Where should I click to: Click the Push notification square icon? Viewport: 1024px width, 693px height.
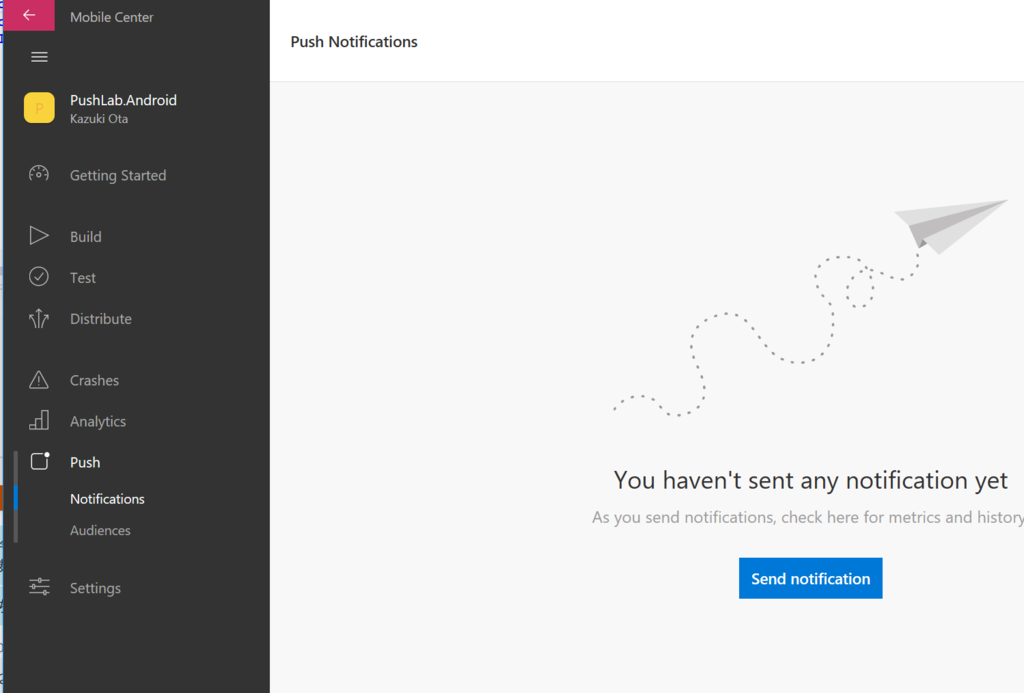coord(40,461)
